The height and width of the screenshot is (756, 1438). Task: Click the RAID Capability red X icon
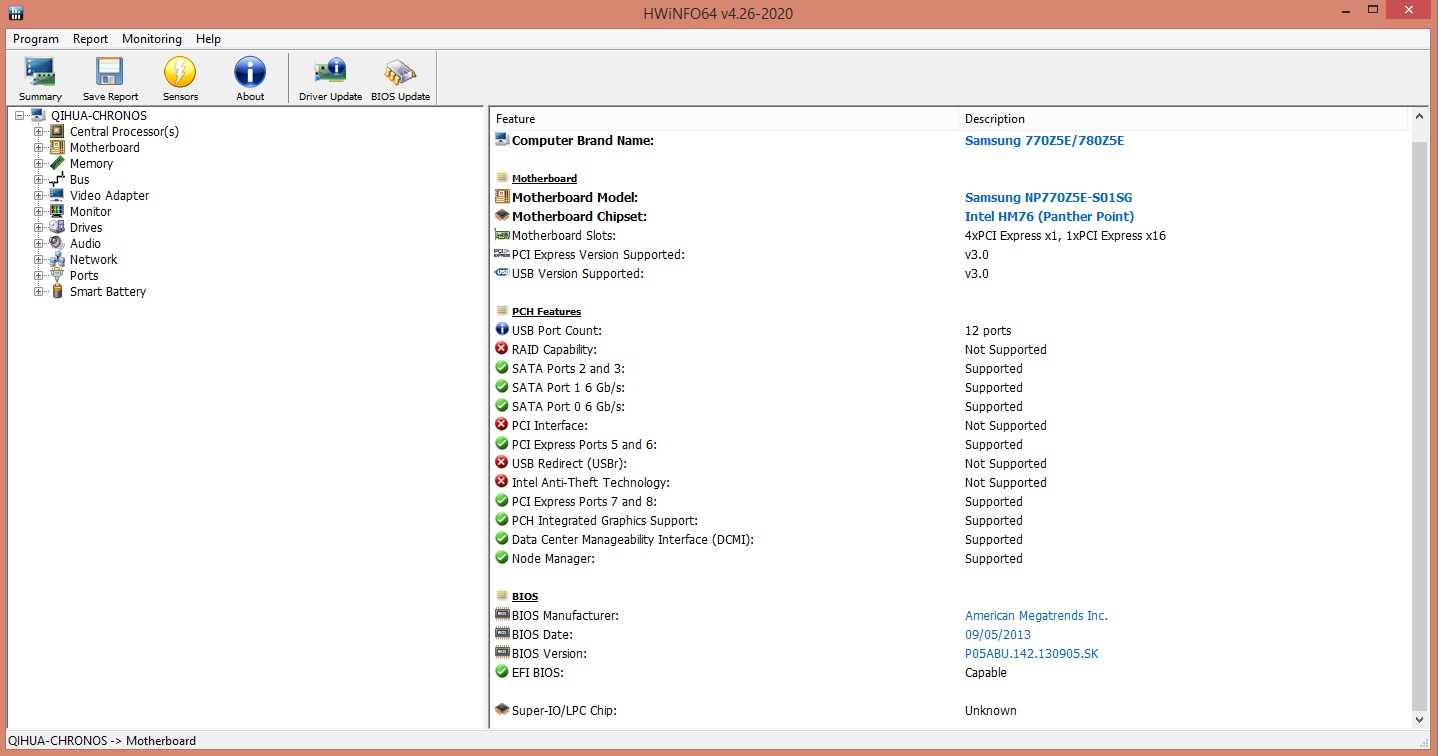click(x=502, y=349)
